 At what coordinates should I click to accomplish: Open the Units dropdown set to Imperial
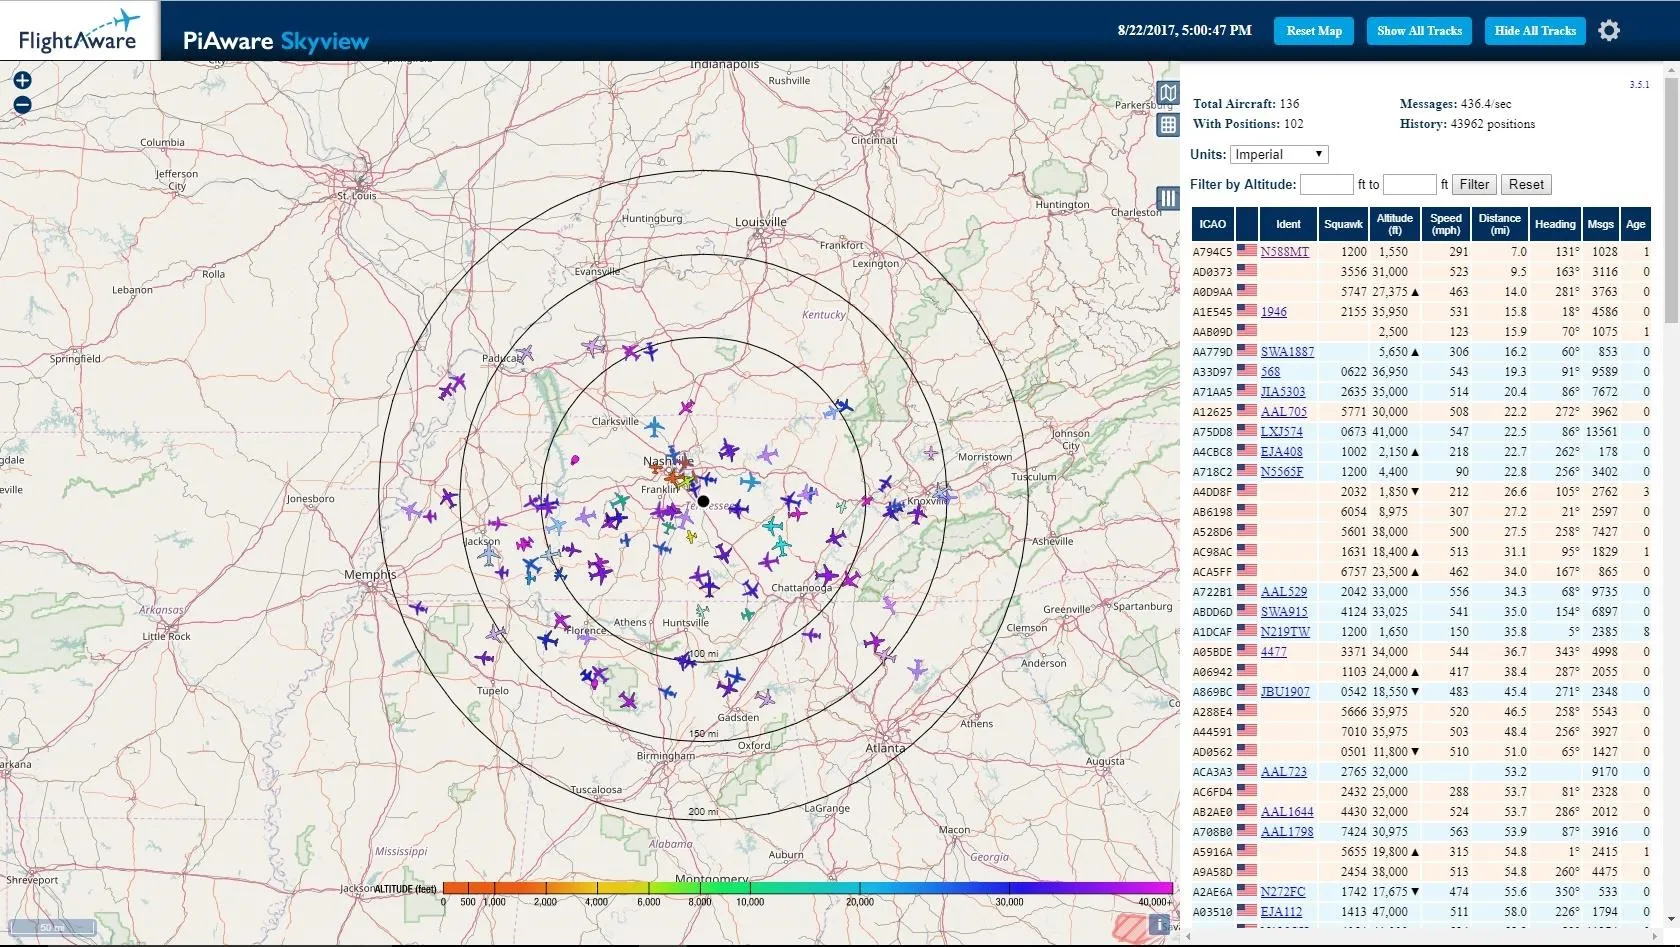[x=1279, y=154]
